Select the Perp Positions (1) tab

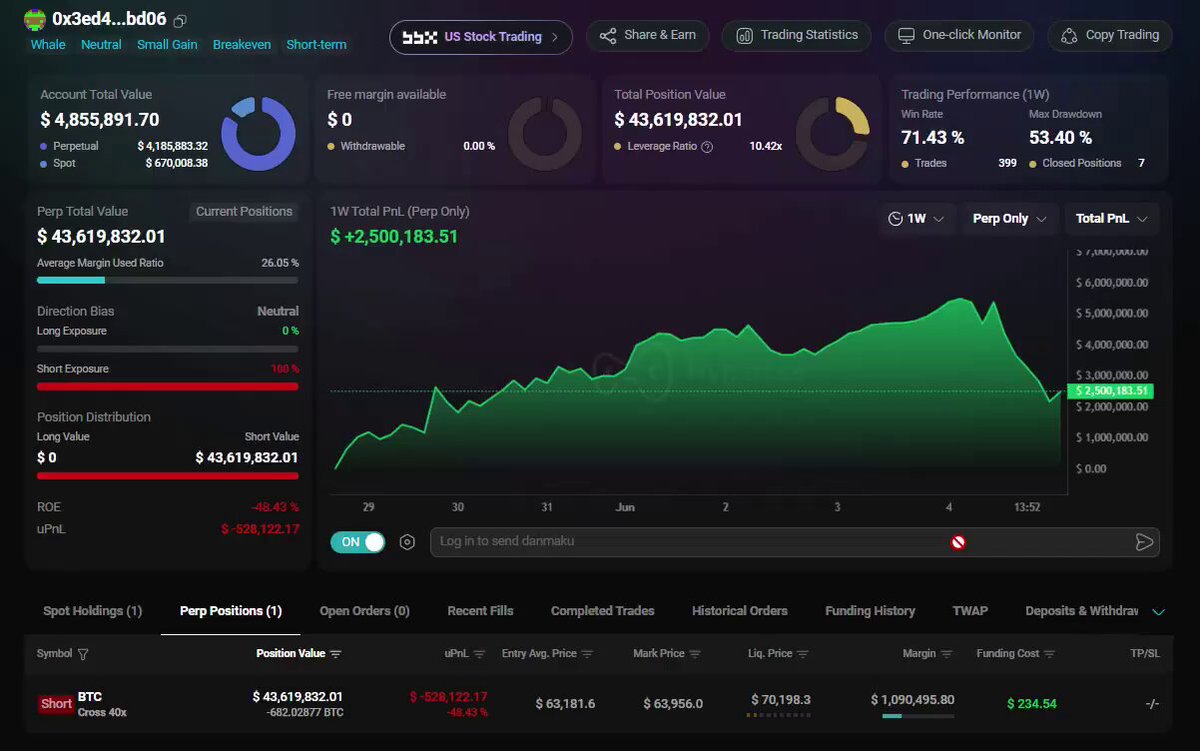click(231, 611)
